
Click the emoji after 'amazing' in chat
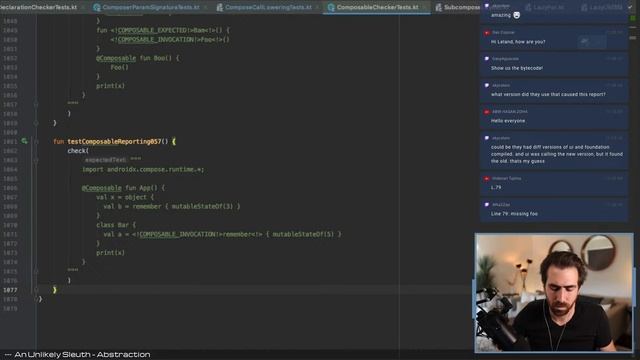[x=517, y=15]
